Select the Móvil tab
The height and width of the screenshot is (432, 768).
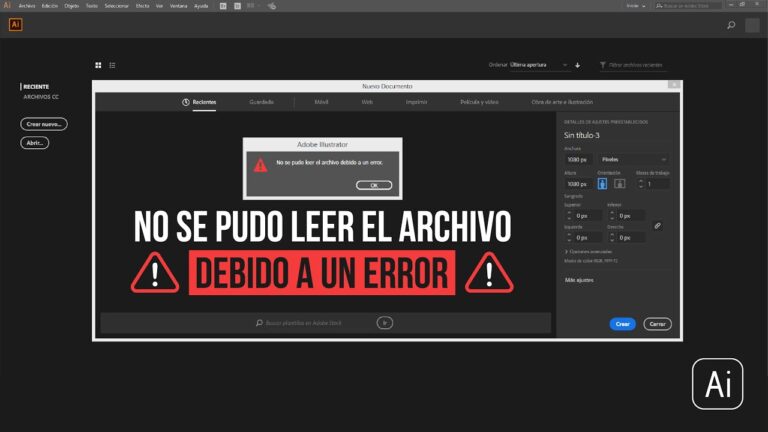pyautogui.click(x=321, y=102)
